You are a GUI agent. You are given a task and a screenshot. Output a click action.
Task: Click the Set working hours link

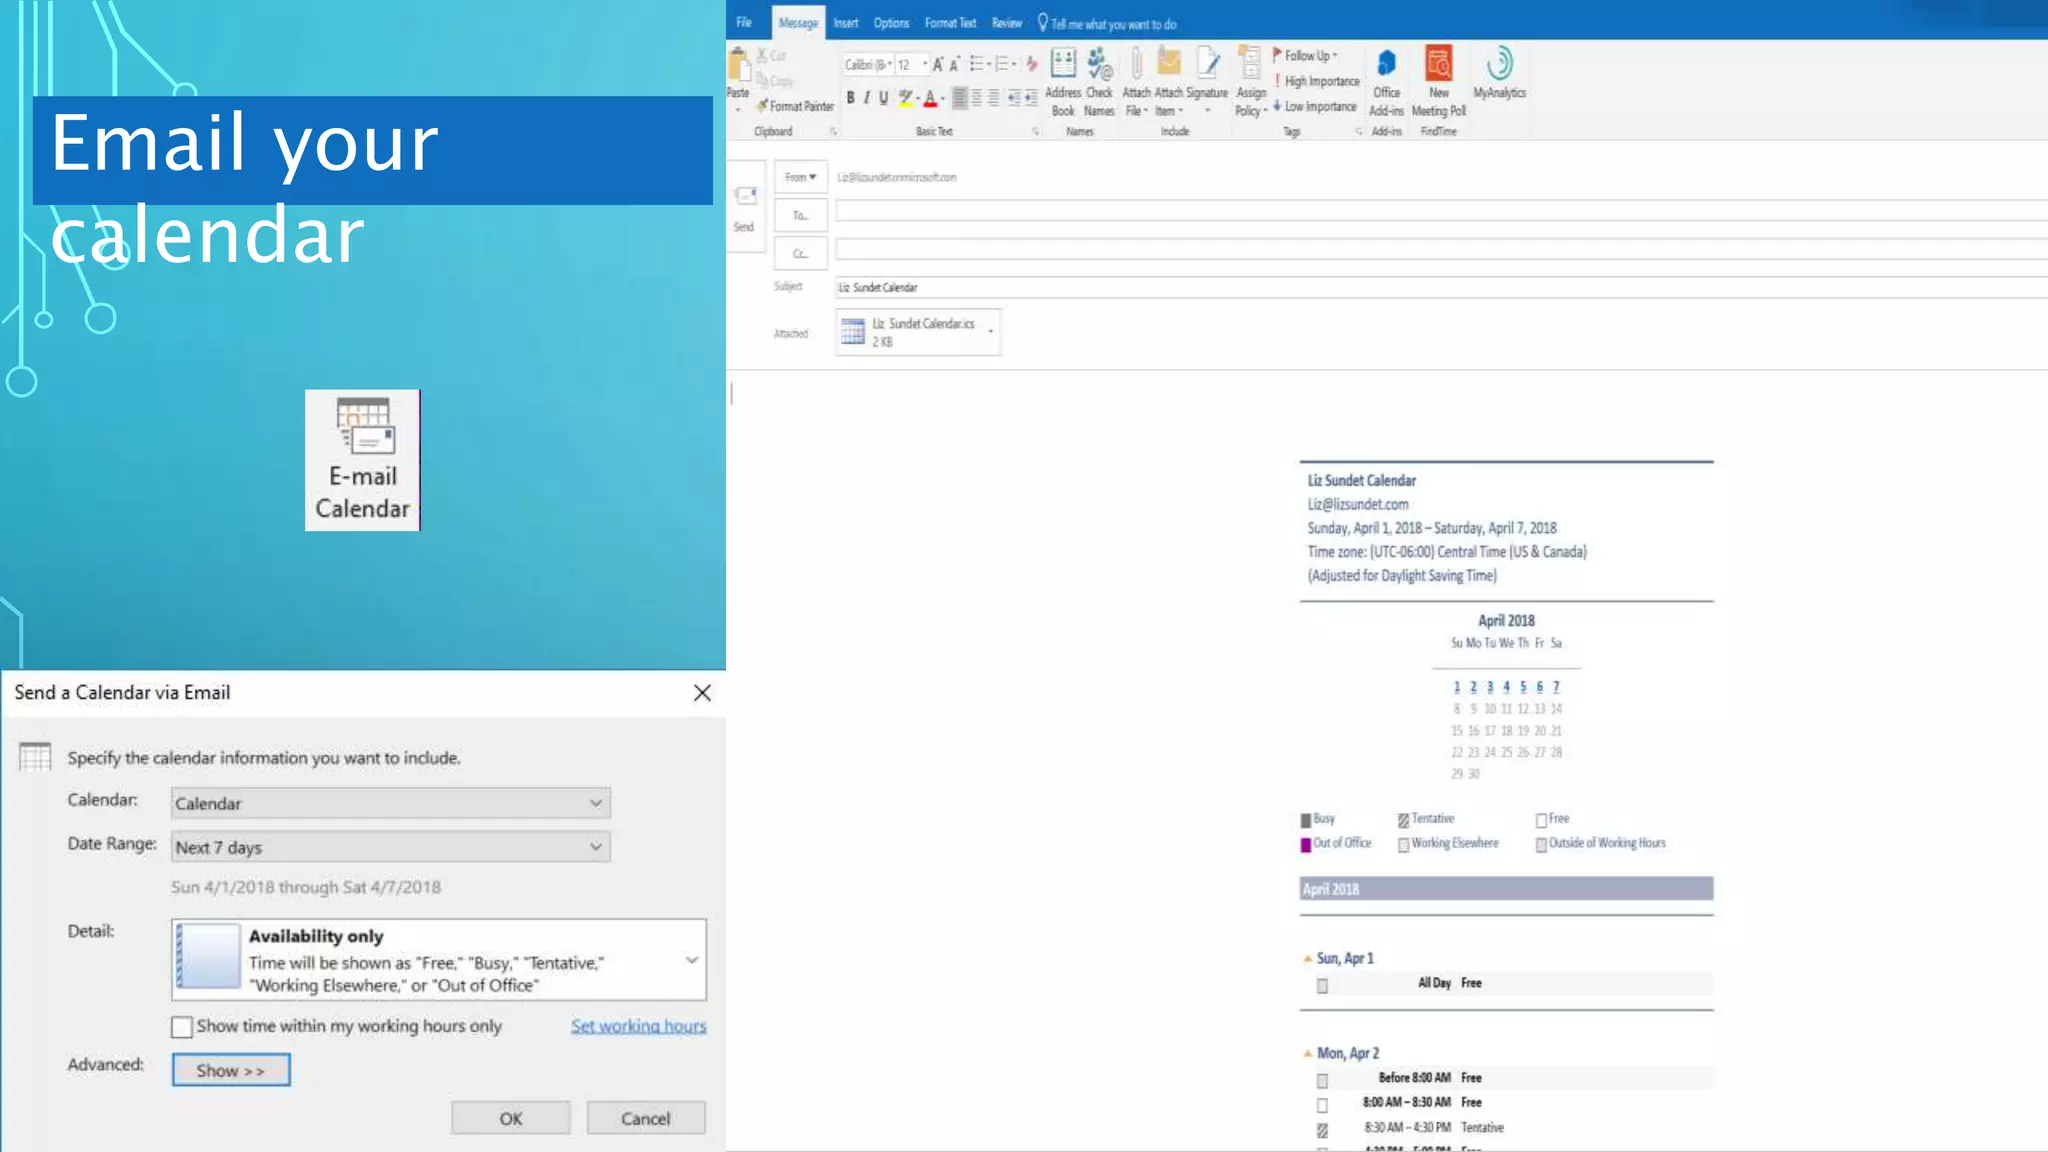(x=638, y=1026)
